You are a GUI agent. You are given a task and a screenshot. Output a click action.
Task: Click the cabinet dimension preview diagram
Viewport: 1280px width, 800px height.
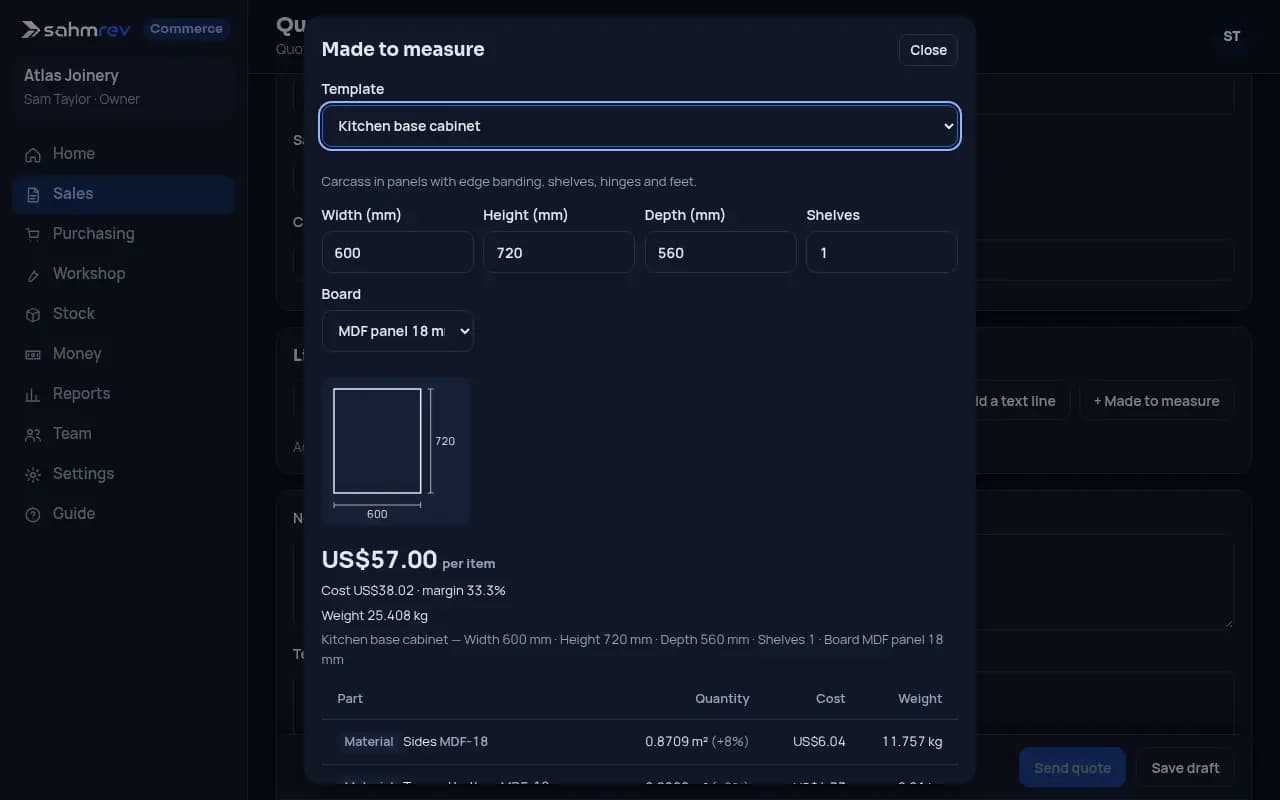click(396, 451)
